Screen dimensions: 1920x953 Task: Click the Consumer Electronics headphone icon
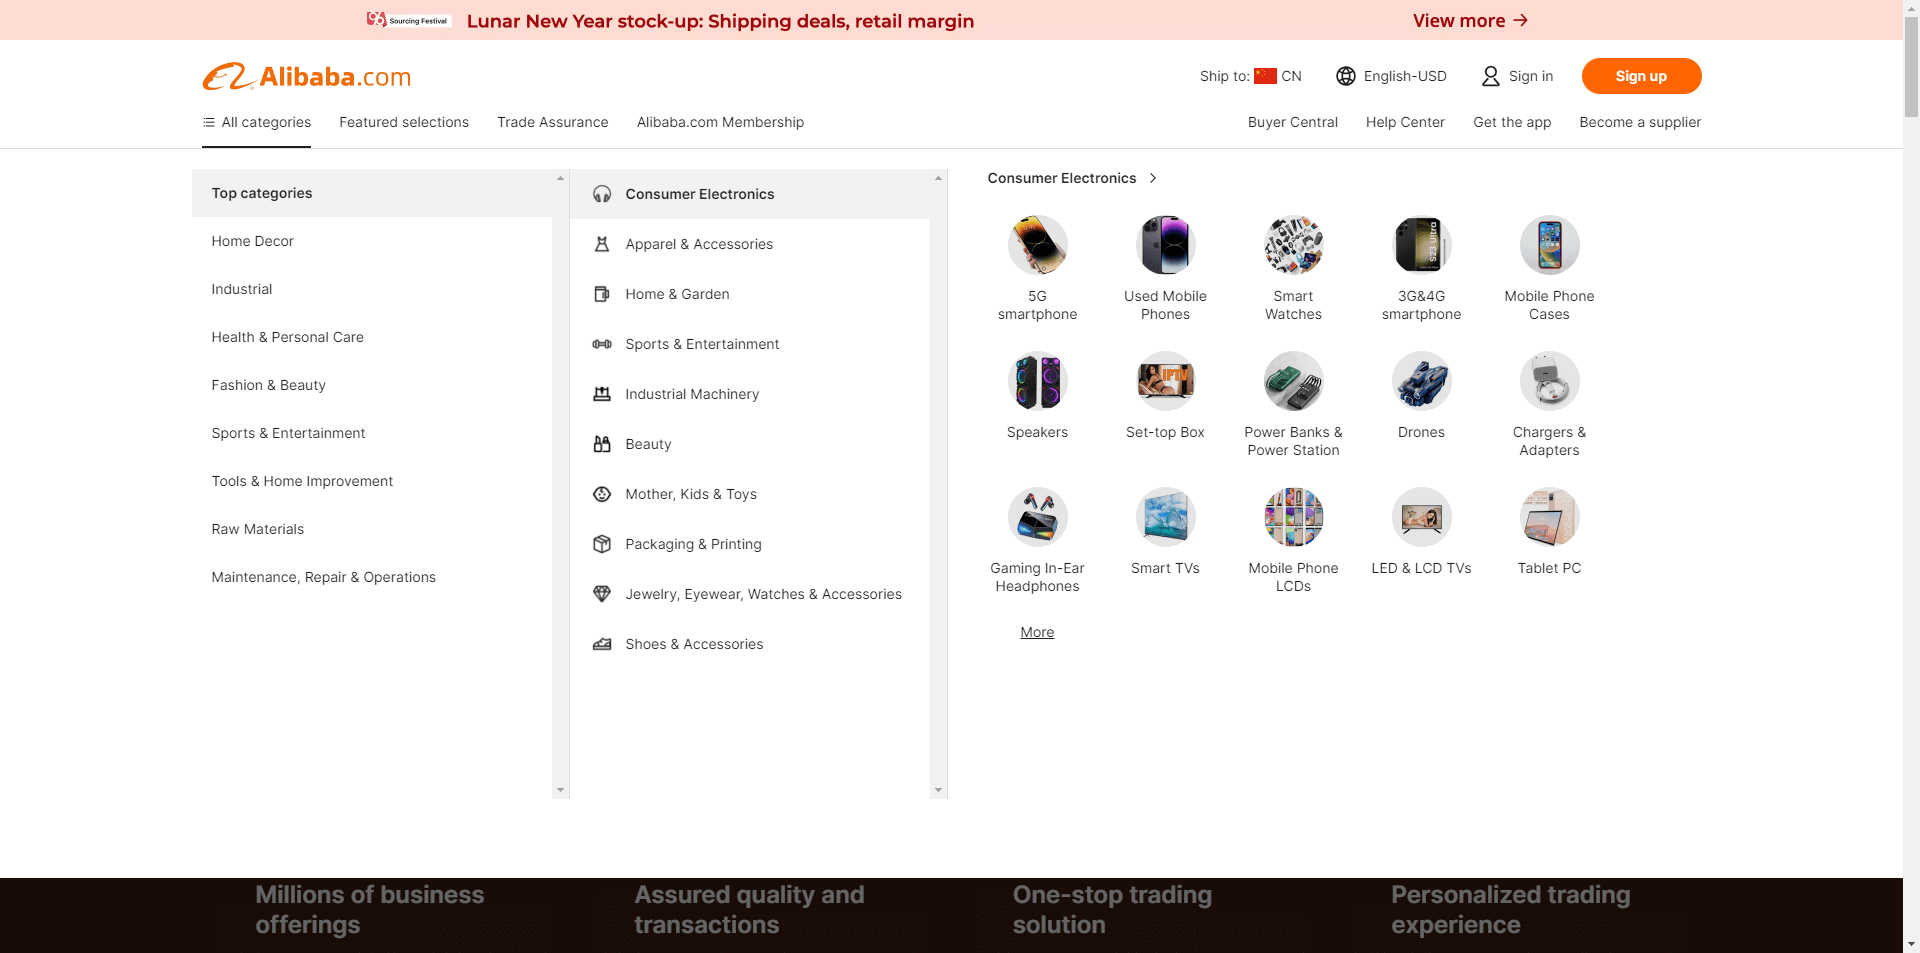pyautogui.click(x=602, y=194)
